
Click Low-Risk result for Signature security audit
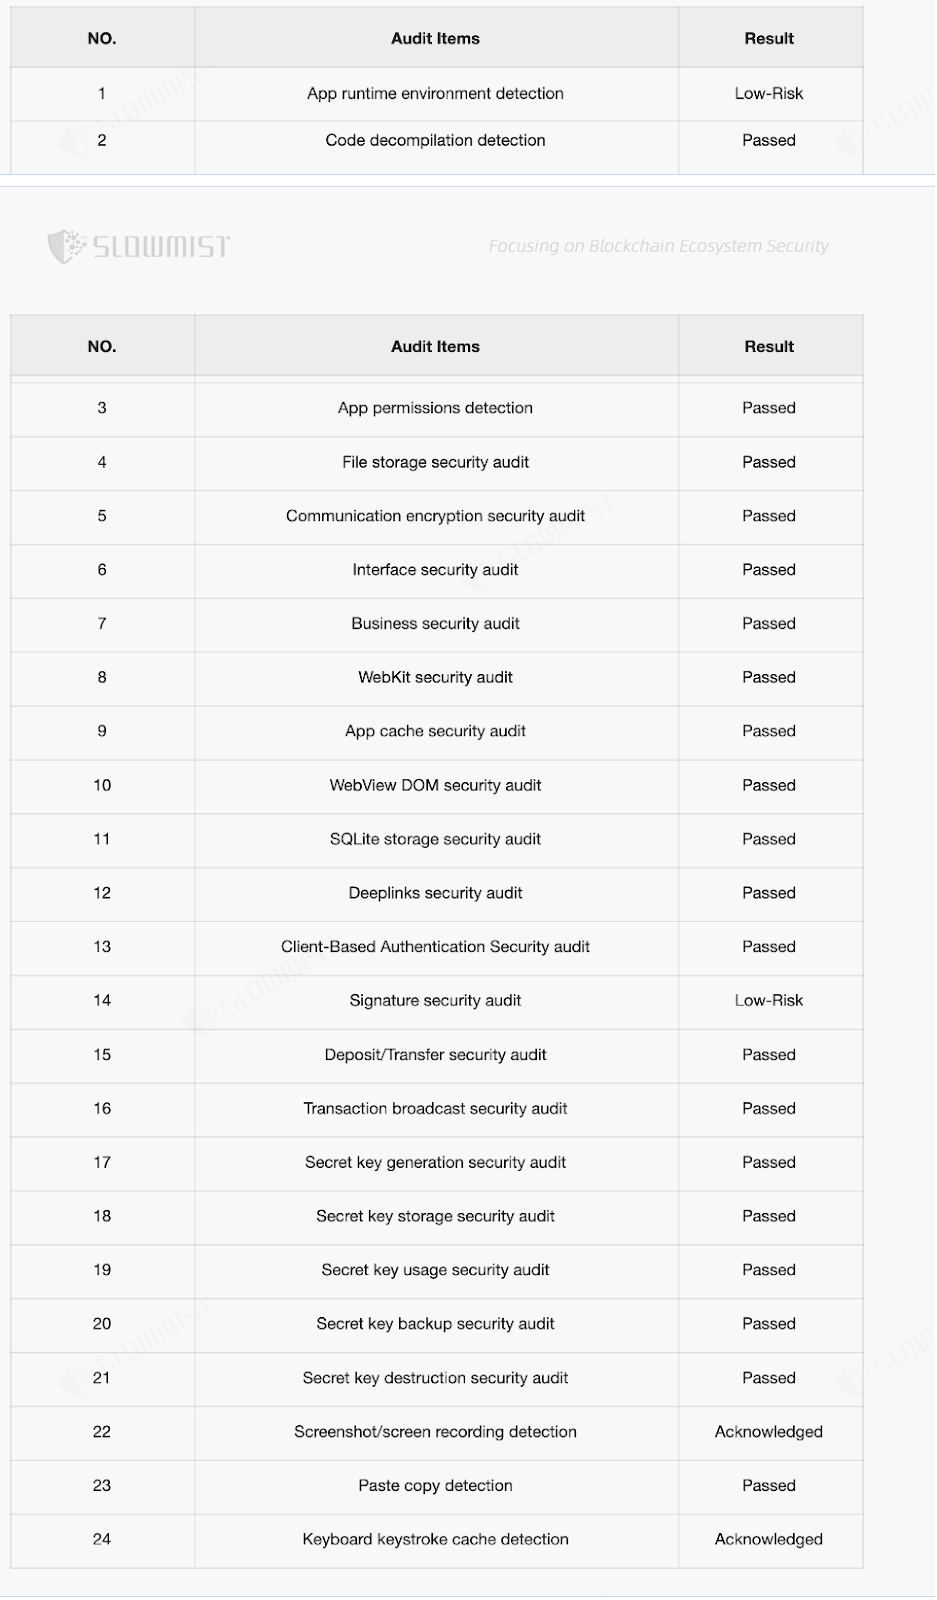768,1001
